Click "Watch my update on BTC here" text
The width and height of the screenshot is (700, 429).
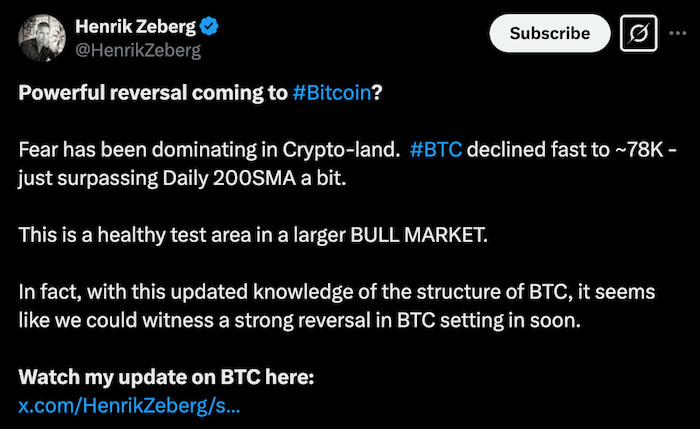coord(166,381)
